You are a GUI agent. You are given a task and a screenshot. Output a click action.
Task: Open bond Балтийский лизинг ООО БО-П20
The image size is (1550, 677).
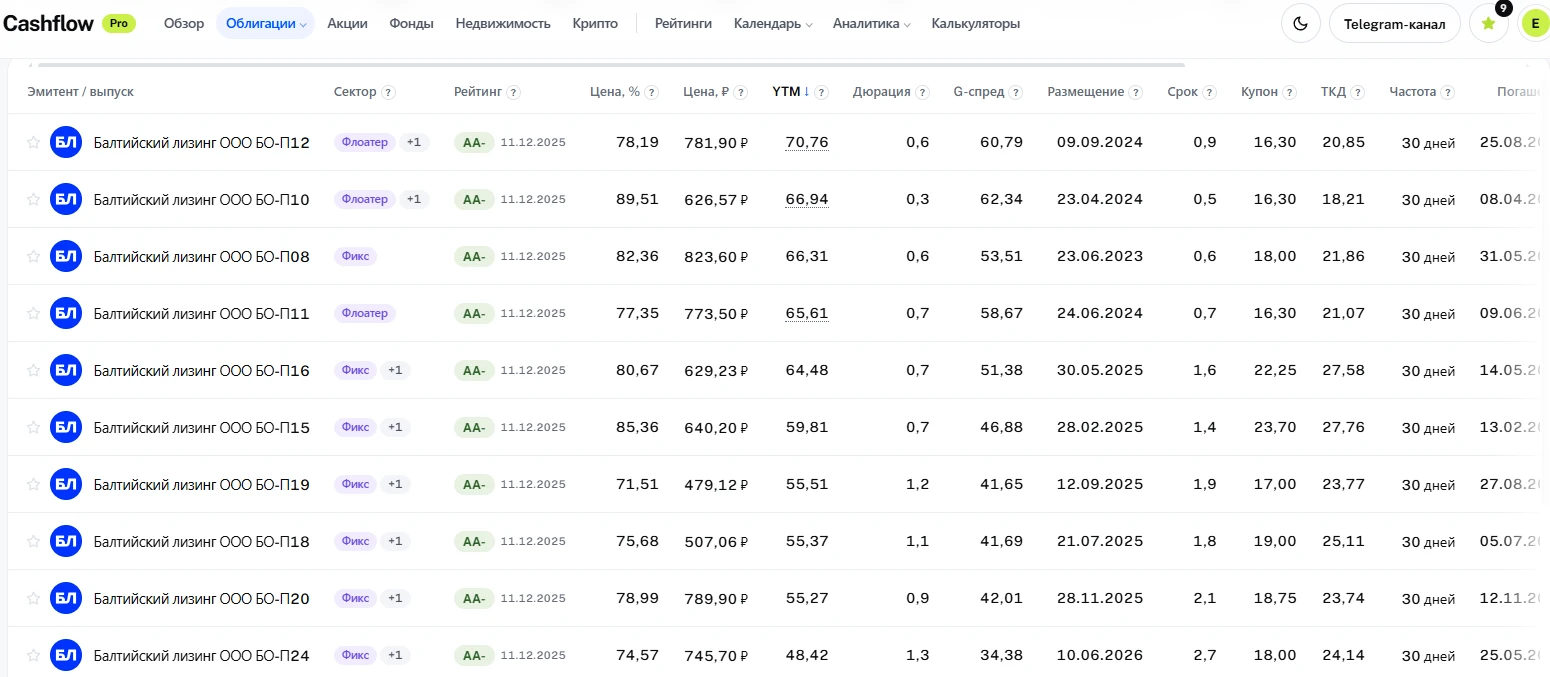click(x=201, y=598)
